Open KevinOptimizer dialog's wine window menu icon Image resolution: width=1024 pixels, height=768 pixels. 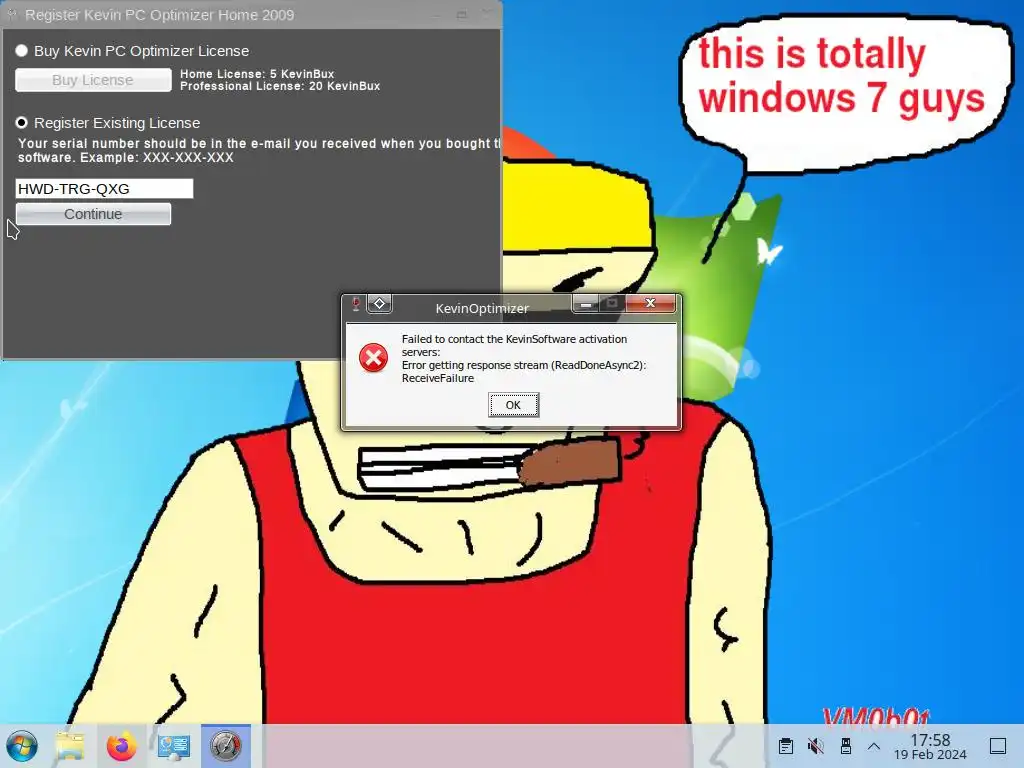pos(356,304)
